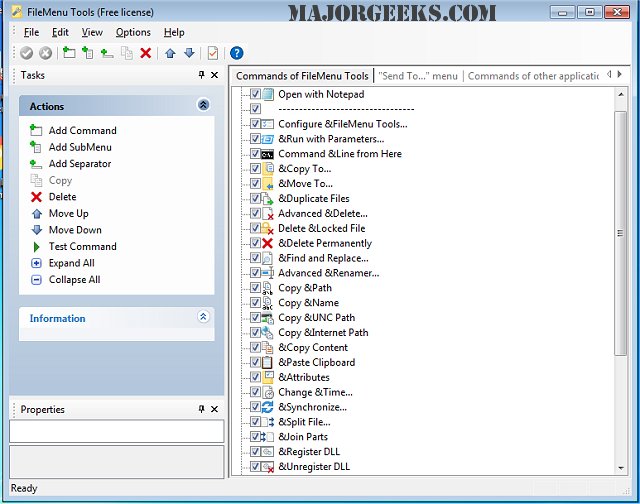This screenshot has width=640, height=504.
Task: Disable the &Synchronize... command checkbox
Action: [x=255, y=407]
